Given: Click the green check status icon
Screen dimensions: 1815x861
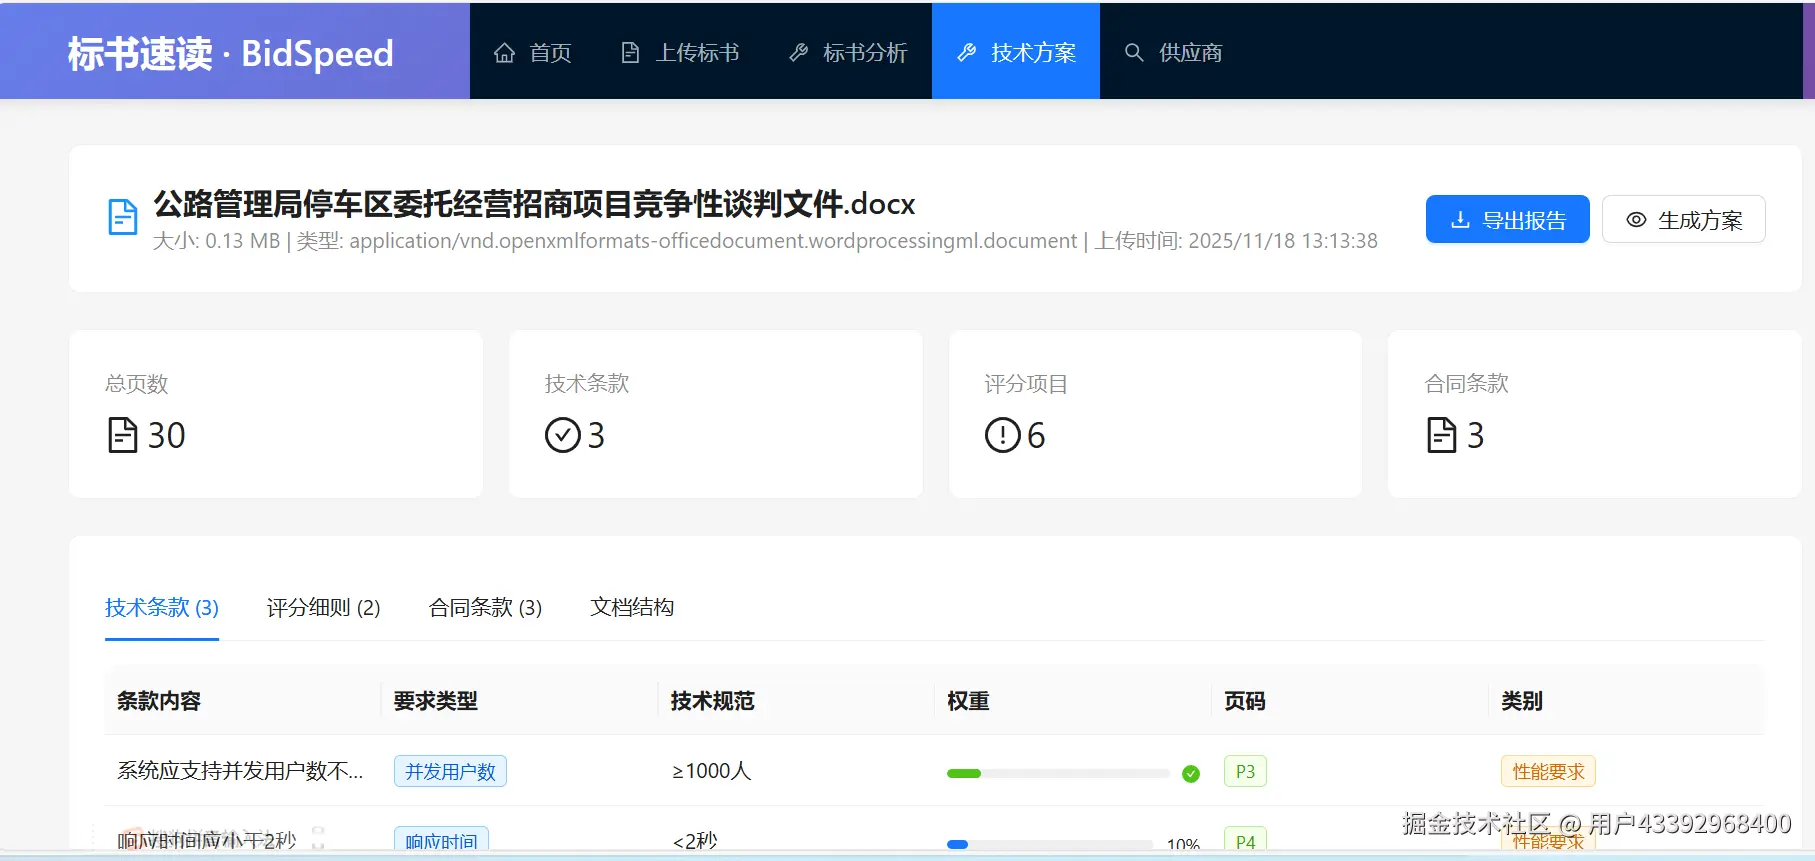Looking at the screenshot, I should pos(1191,773).
